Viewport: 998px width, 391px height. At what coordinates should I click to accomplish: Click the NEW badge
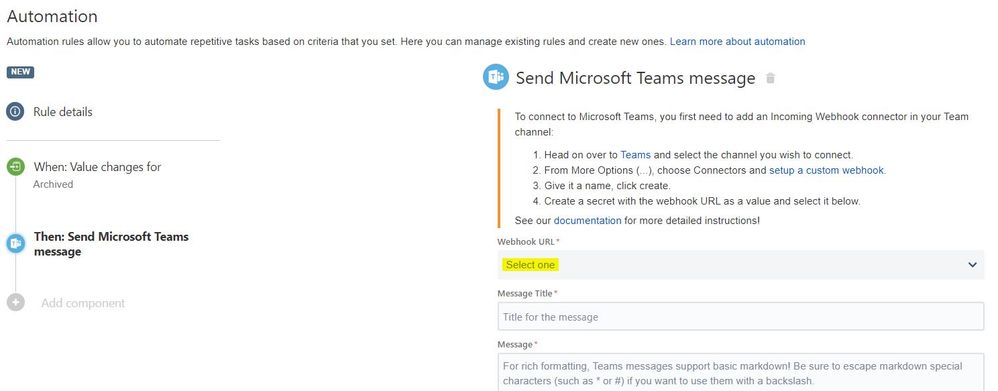(20, 72)
